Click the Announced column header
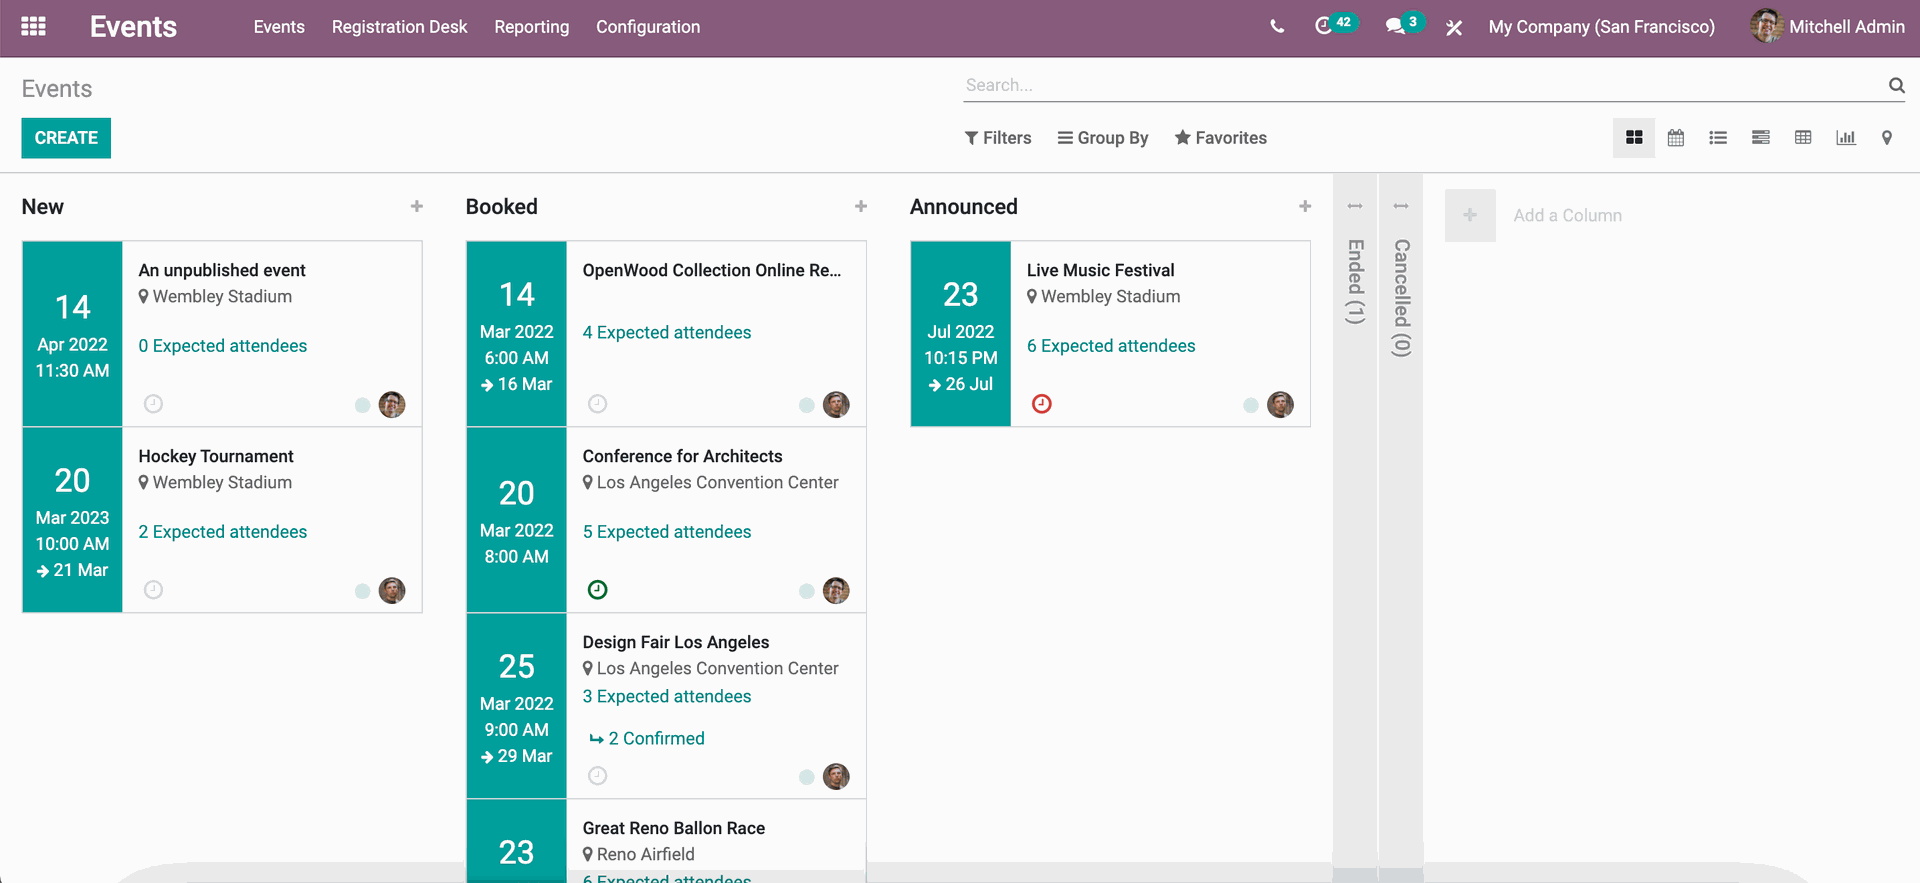The height and width of the screenshot is (883, 1920). pos(964,206)
